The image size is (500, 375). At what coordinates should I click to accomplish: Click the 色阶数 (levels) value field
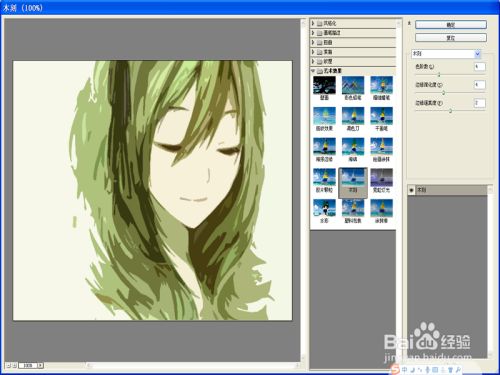(480, 66)
